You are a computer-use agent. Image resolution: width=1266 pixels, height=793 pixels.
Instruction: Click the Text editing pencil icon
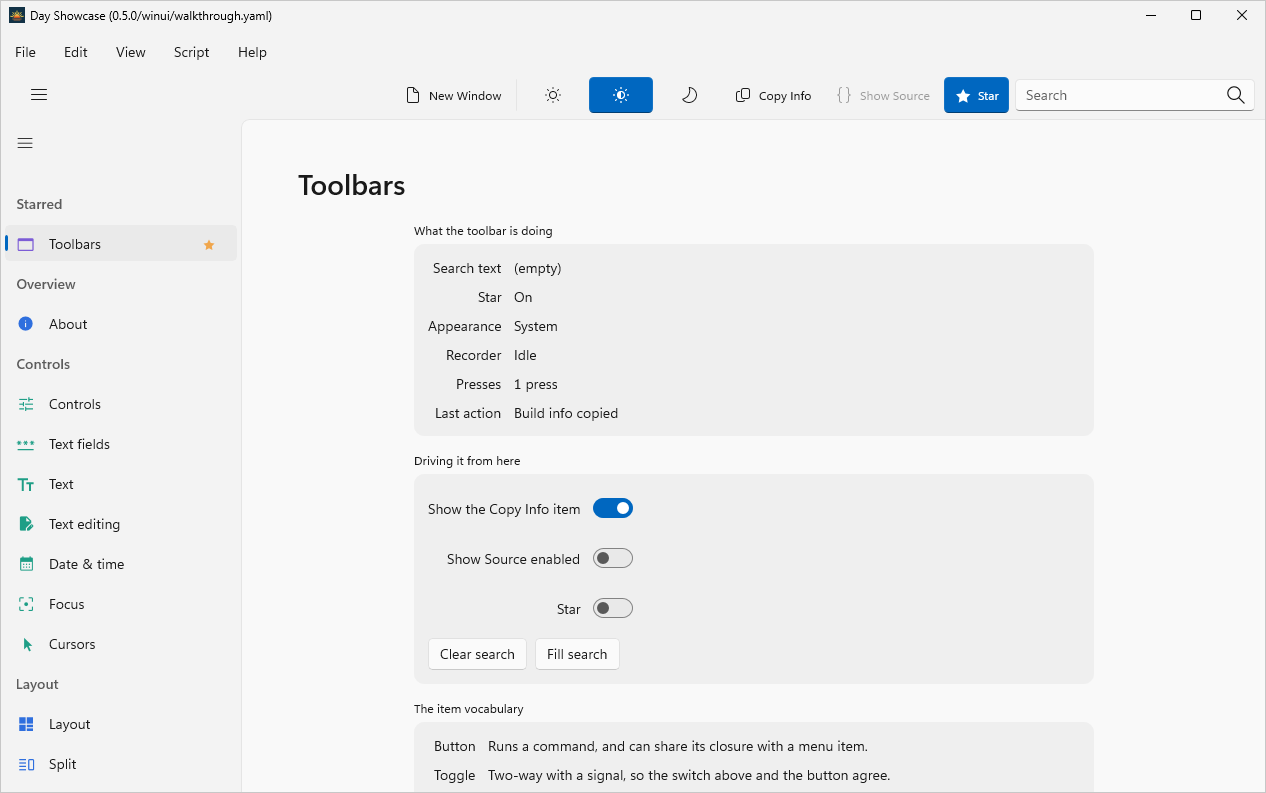(26, 524)
